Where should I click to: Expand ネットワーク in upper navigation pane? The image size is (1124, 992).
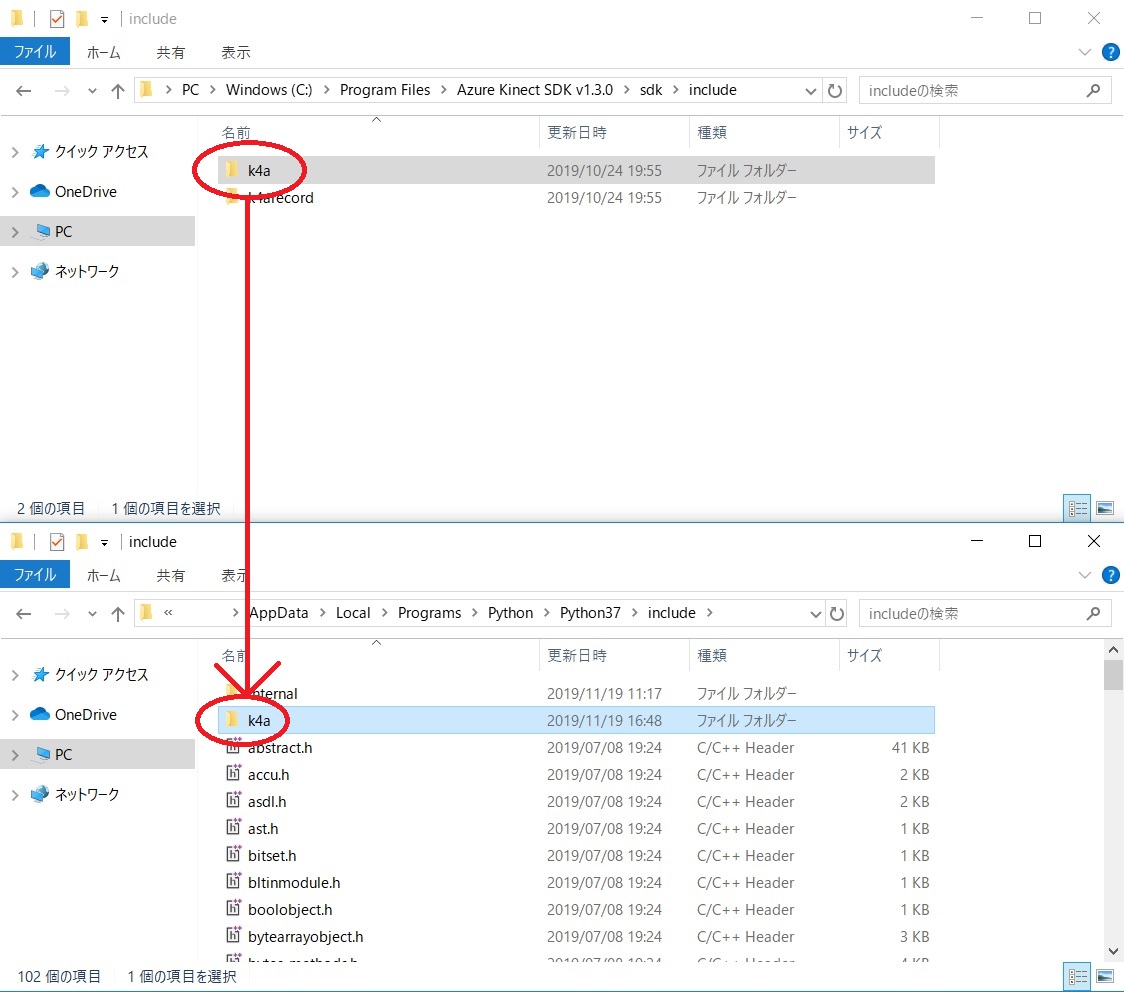(x=15, y=272)
